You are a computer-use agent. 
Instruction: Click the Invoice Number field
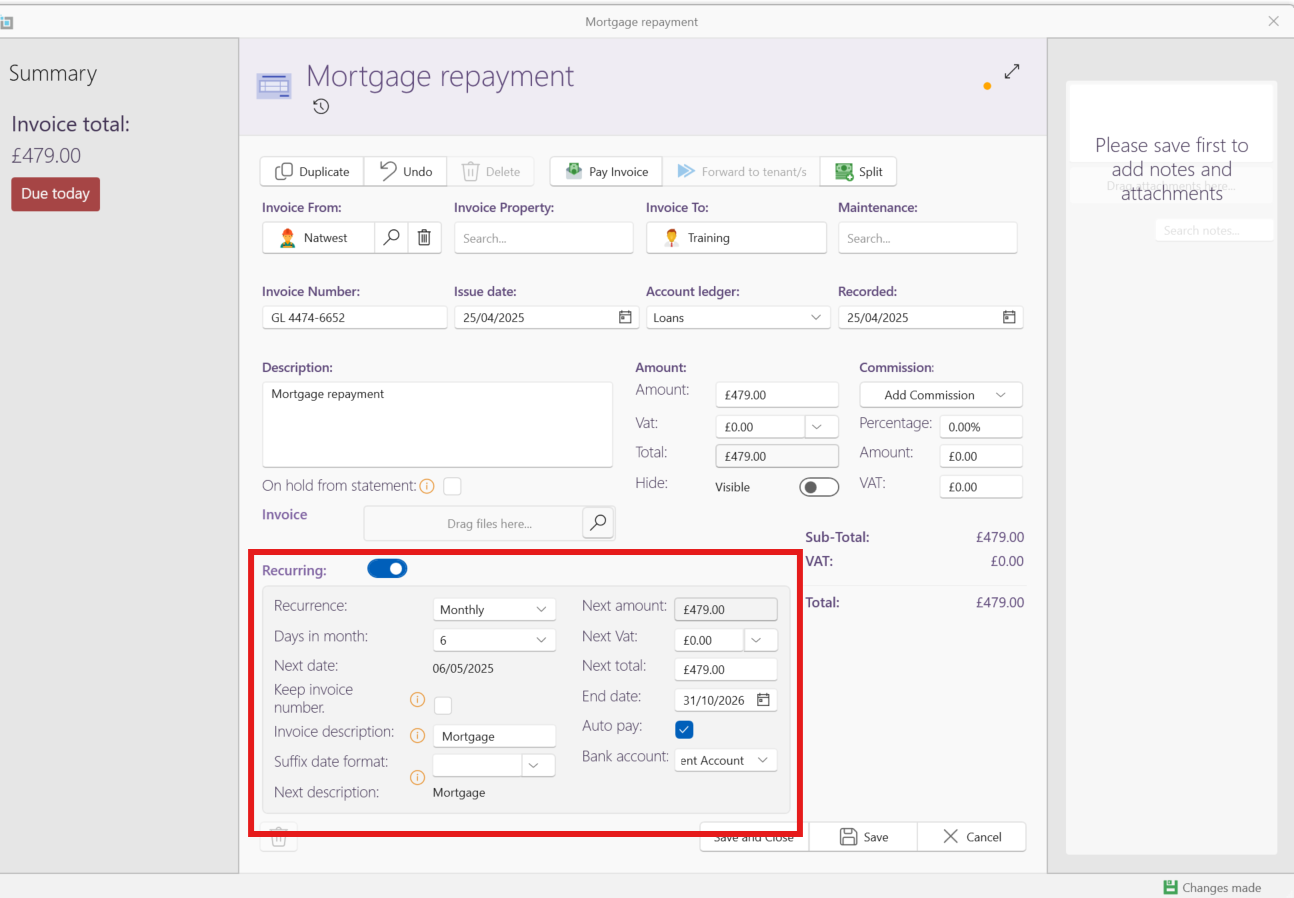(355, 318)
